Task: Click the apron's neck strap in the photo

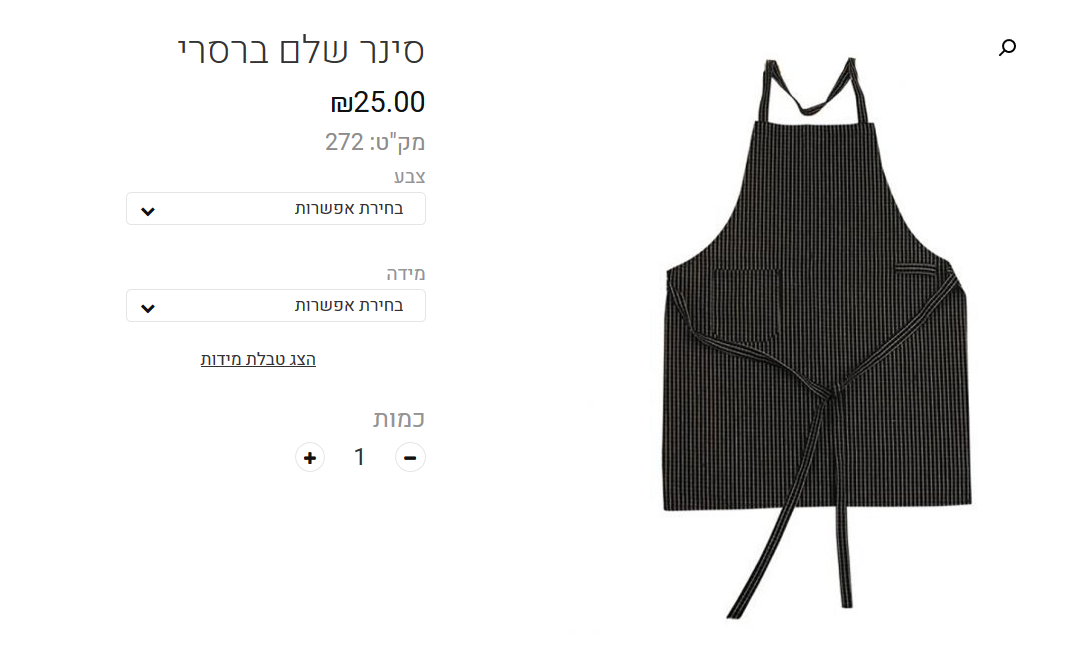Action: pyautogui.click(x=811, y=89)
